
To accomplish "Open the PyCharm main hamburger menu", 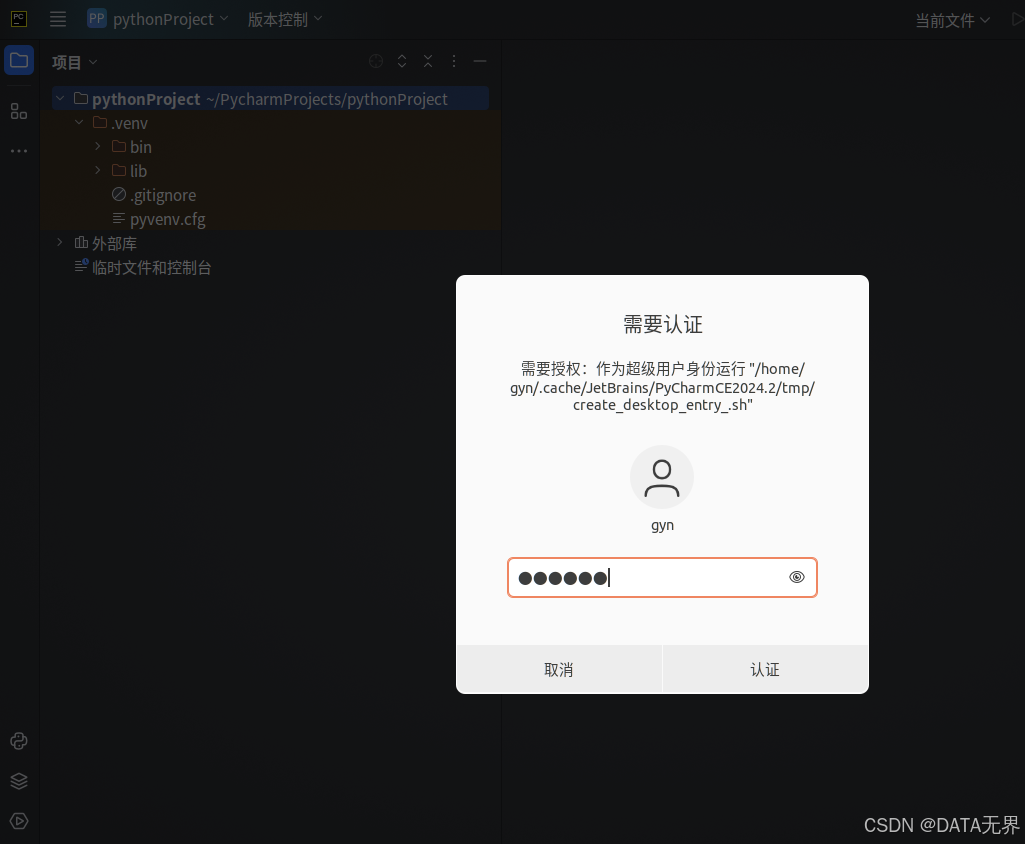I will click(58, 19).
